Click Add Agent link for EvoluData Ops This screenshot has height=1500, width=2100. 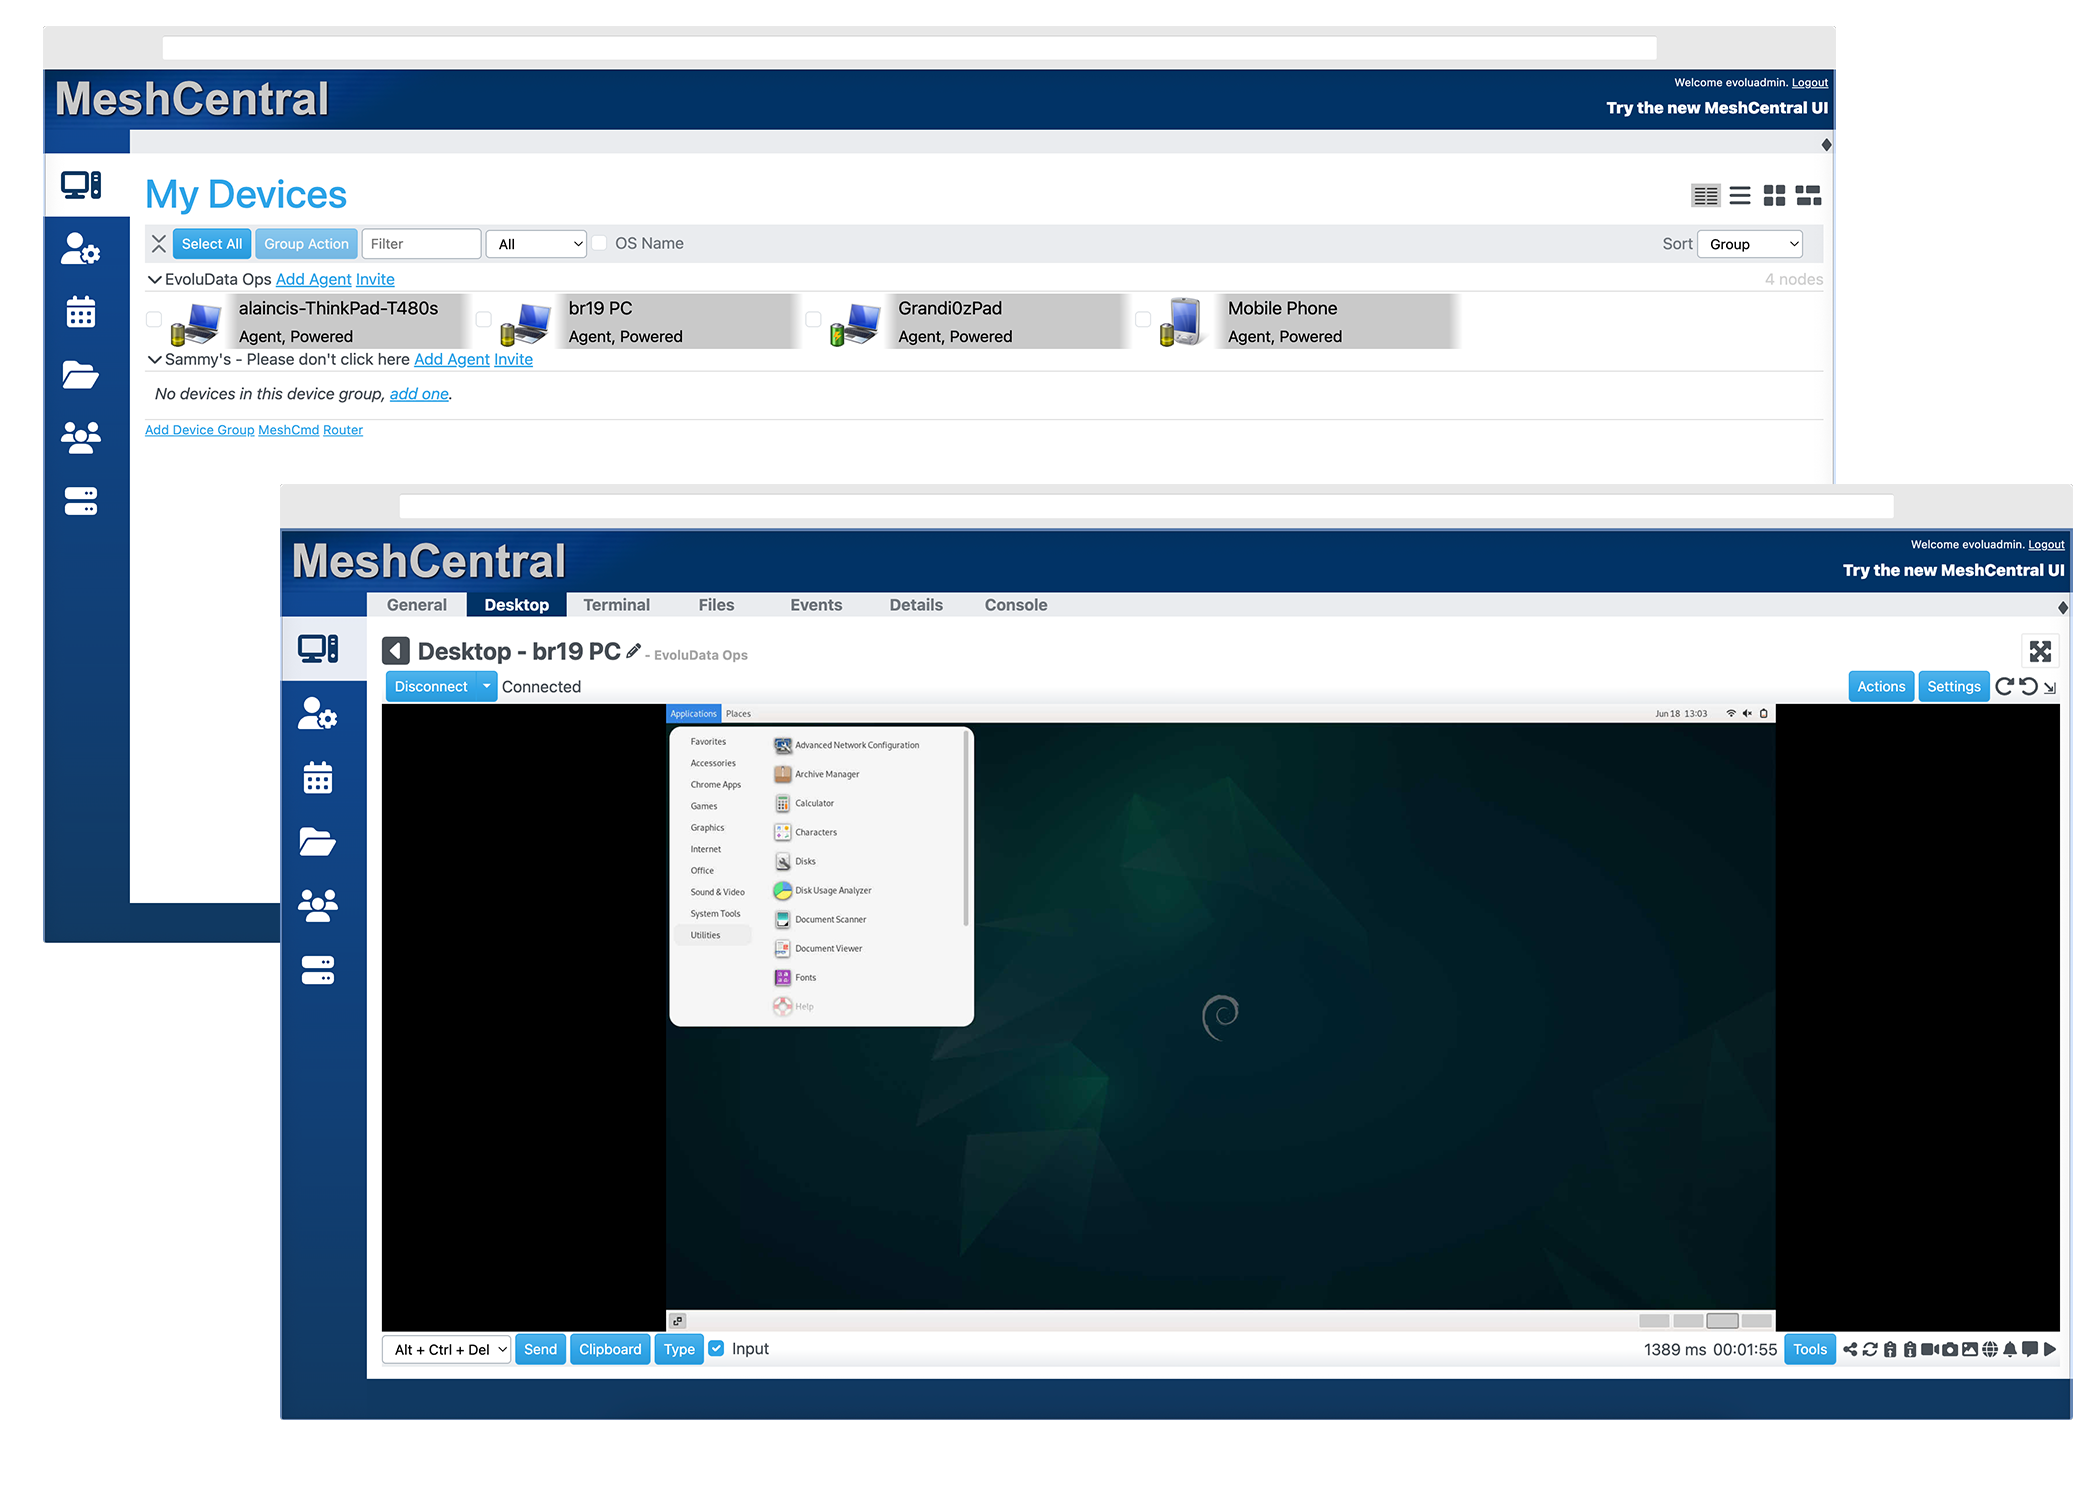[313, 279]
